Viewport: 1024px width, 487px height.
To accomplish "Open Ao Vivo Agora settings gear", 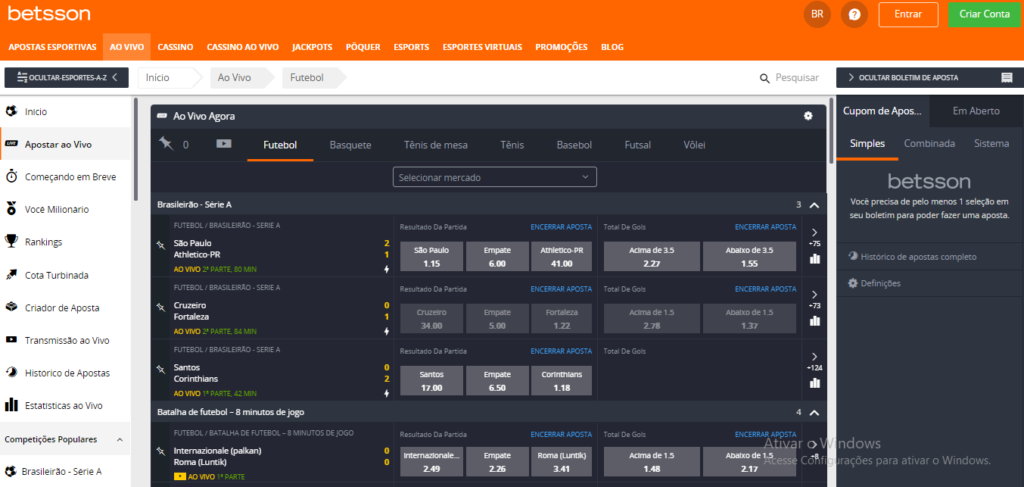I will click(x=808, y=116).
